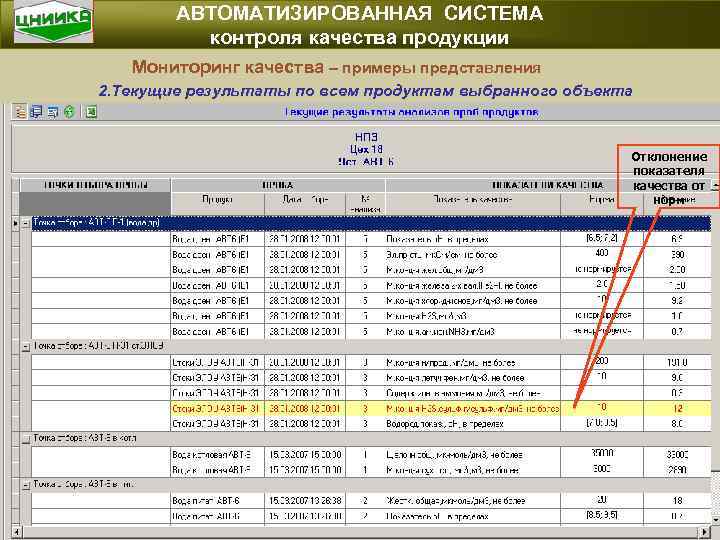Click the norm cell [7,0;8,5]
The width and height of the screenshot is (720, 540).
(602, 423)
